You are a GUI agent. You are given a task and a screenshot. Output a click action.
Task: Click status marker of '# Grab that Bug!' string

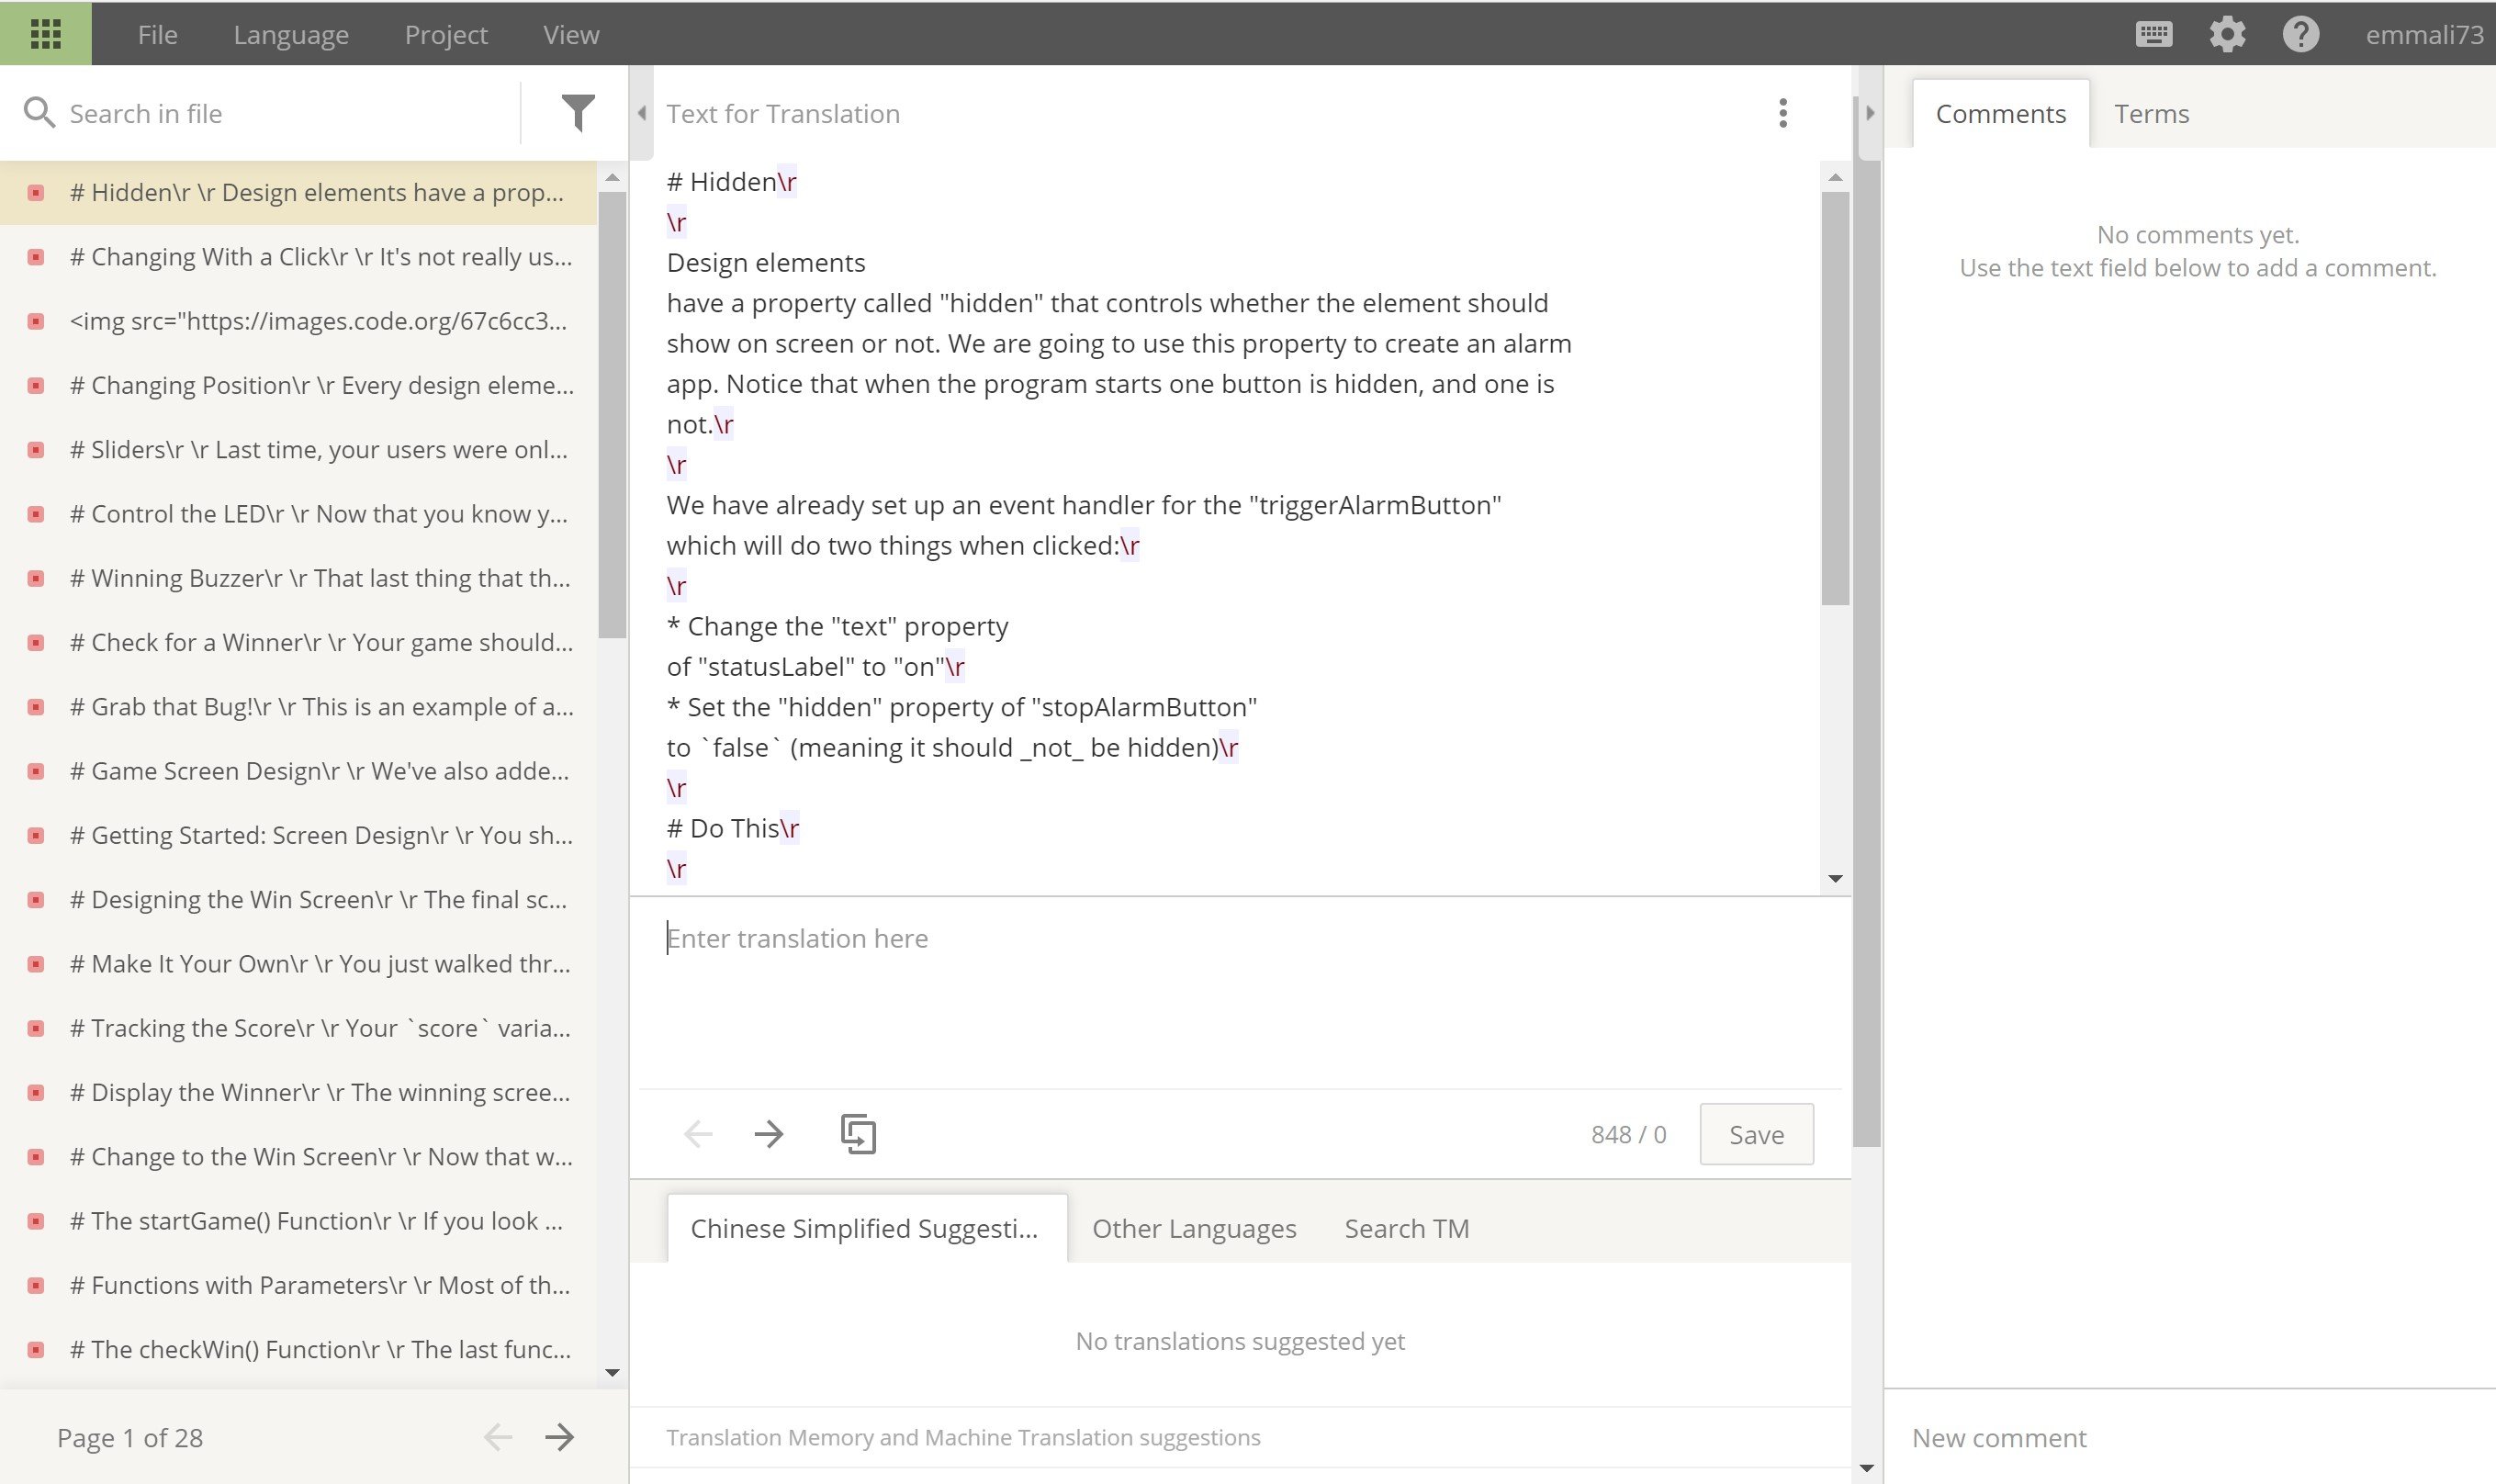[x=36, y=707]
